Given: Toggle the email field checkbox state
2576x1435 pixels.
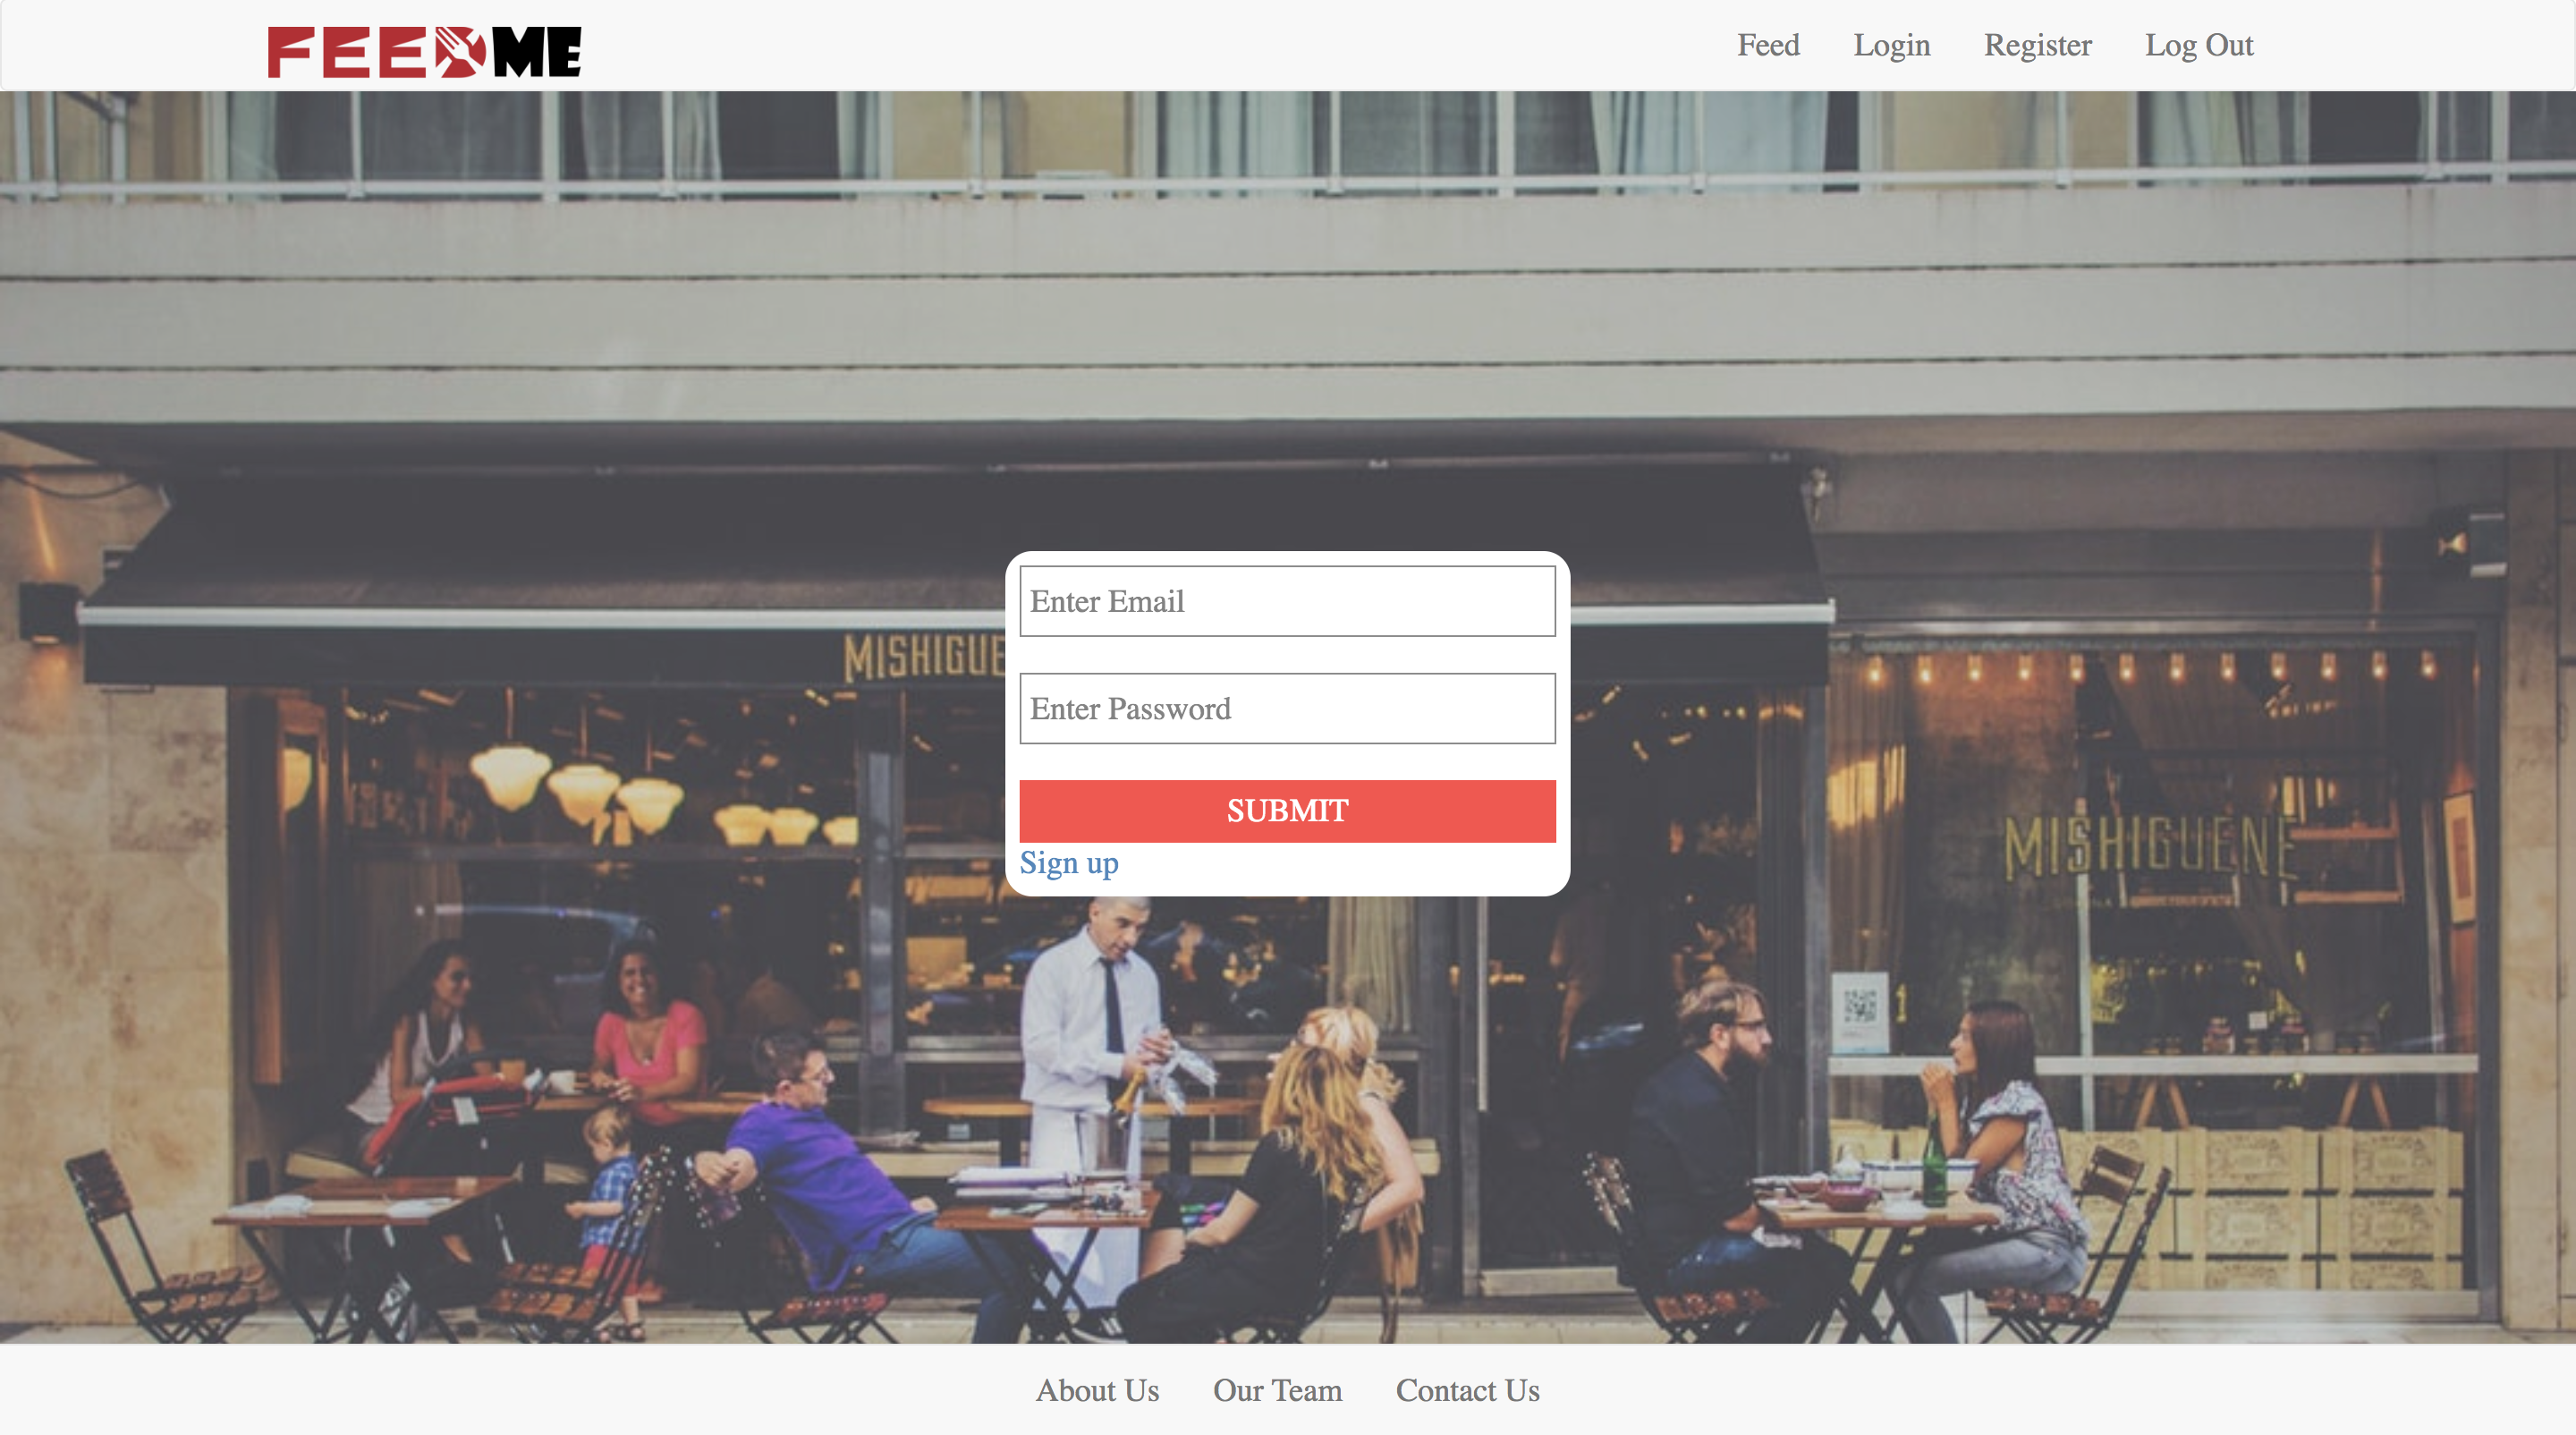Looking at the screenshot, I should coord(1288,601).
